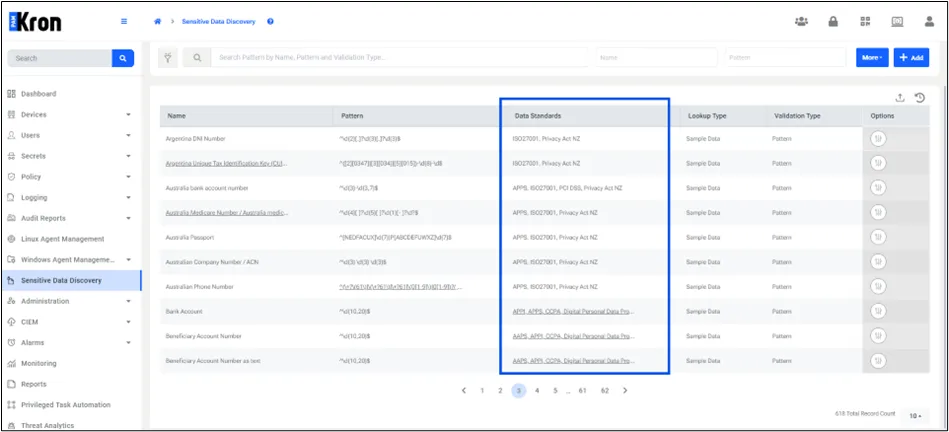Select Sensitive Data Discovery in sidebar
The image size is (949, 432).
(70, 281)
